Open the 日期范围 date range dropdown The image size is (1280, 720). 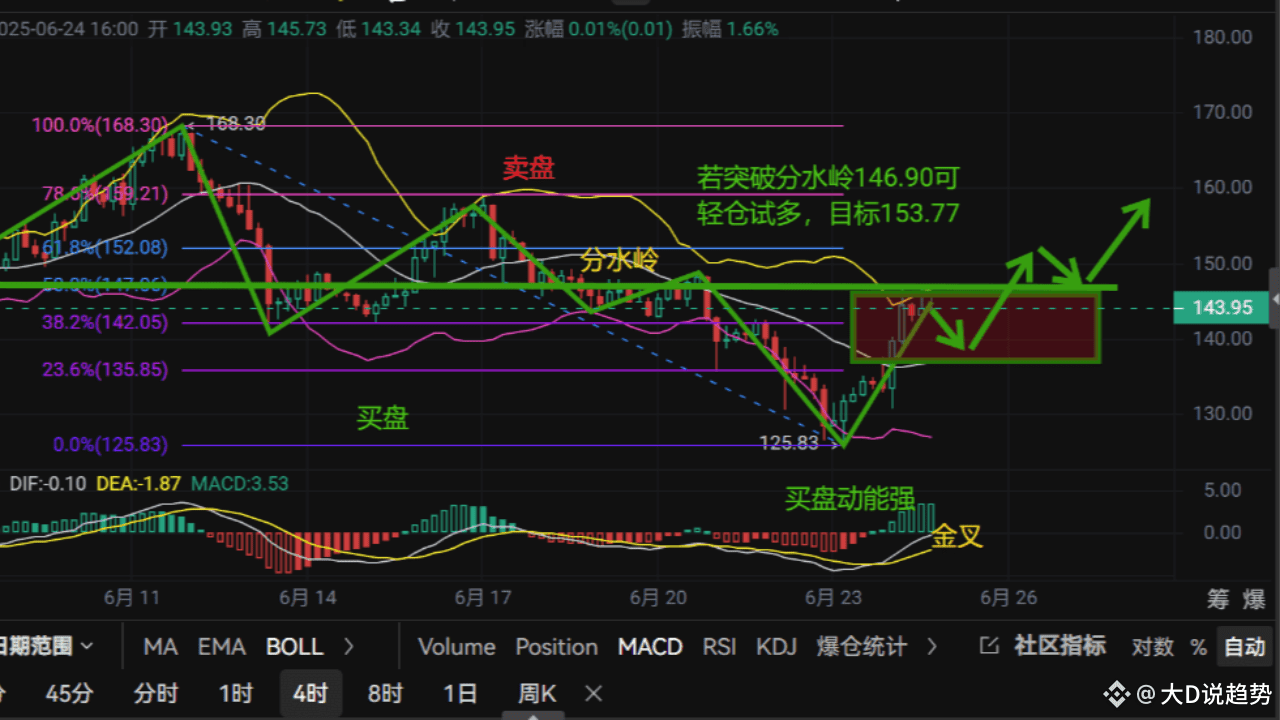40,647
